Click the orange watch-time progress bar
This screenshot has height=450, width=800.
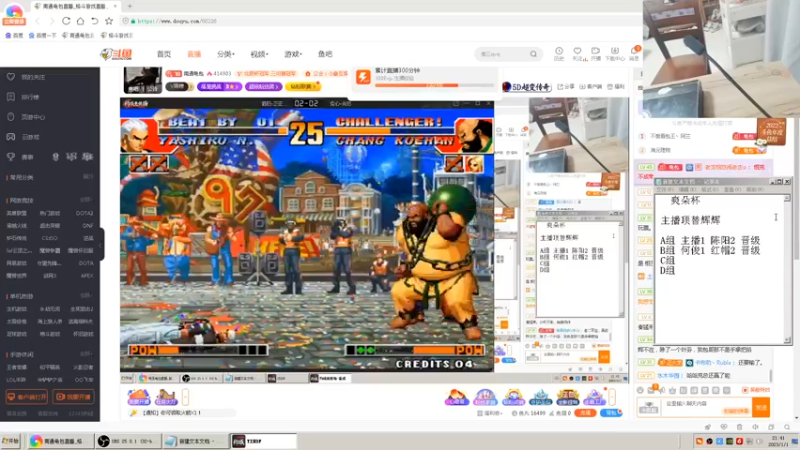pyautogui.click(x=434, y=86)
